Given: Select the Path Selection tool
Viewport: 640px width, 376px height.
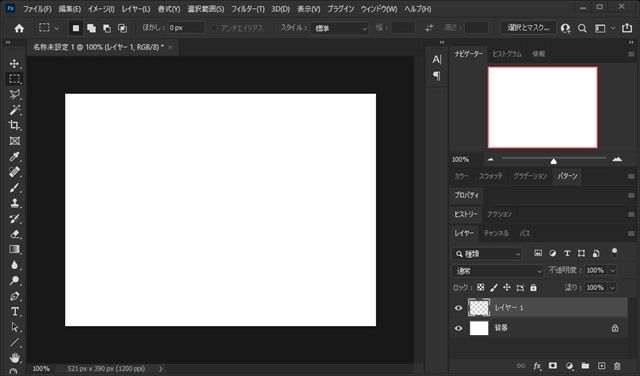Looking at the screenshot, I should (x=14, y=327).
